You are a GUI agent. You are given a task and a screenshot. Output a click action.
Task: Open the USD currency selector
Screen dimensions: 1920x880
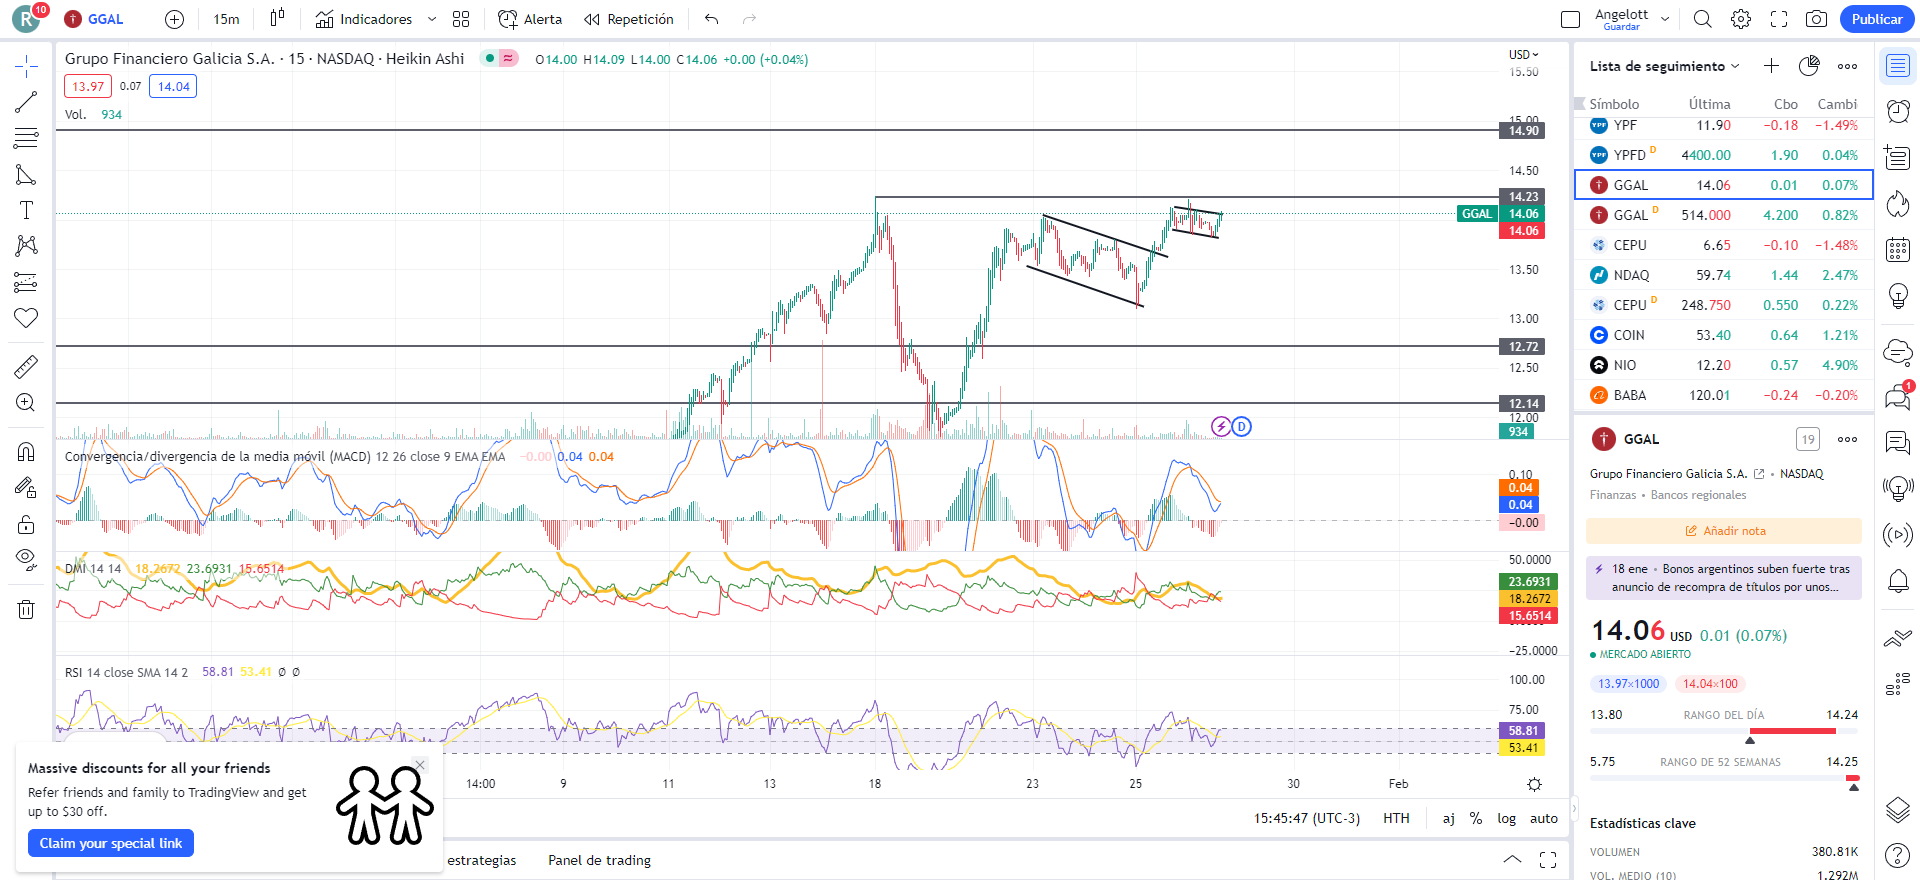1523,55
